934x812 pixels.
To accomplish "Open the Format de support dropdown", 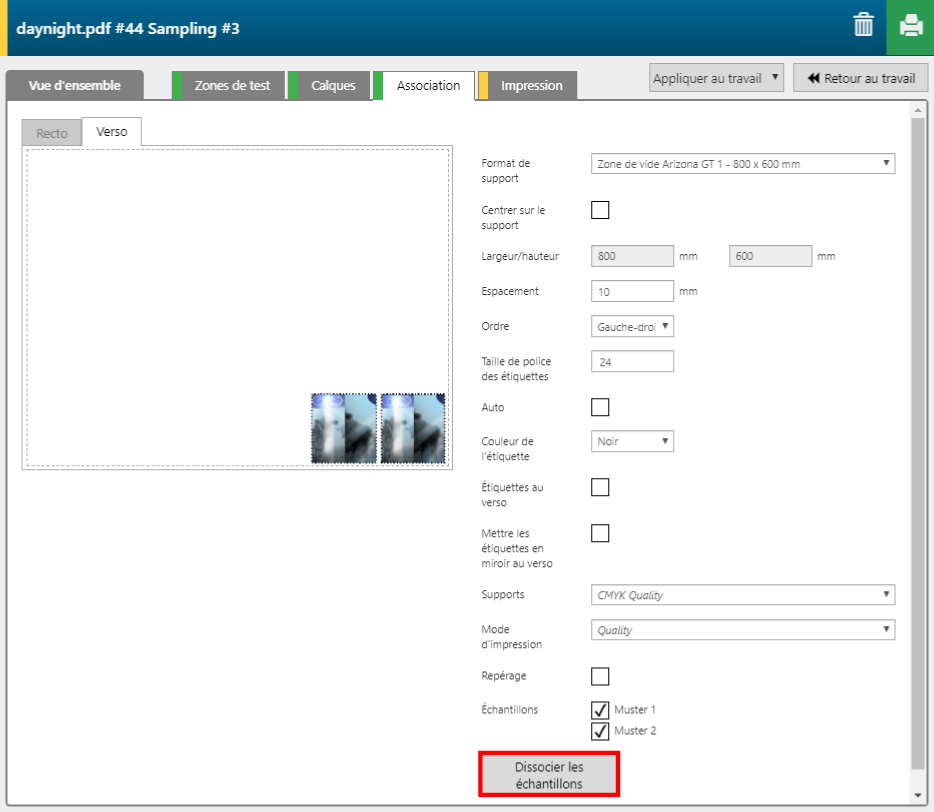I will (742, 164).
